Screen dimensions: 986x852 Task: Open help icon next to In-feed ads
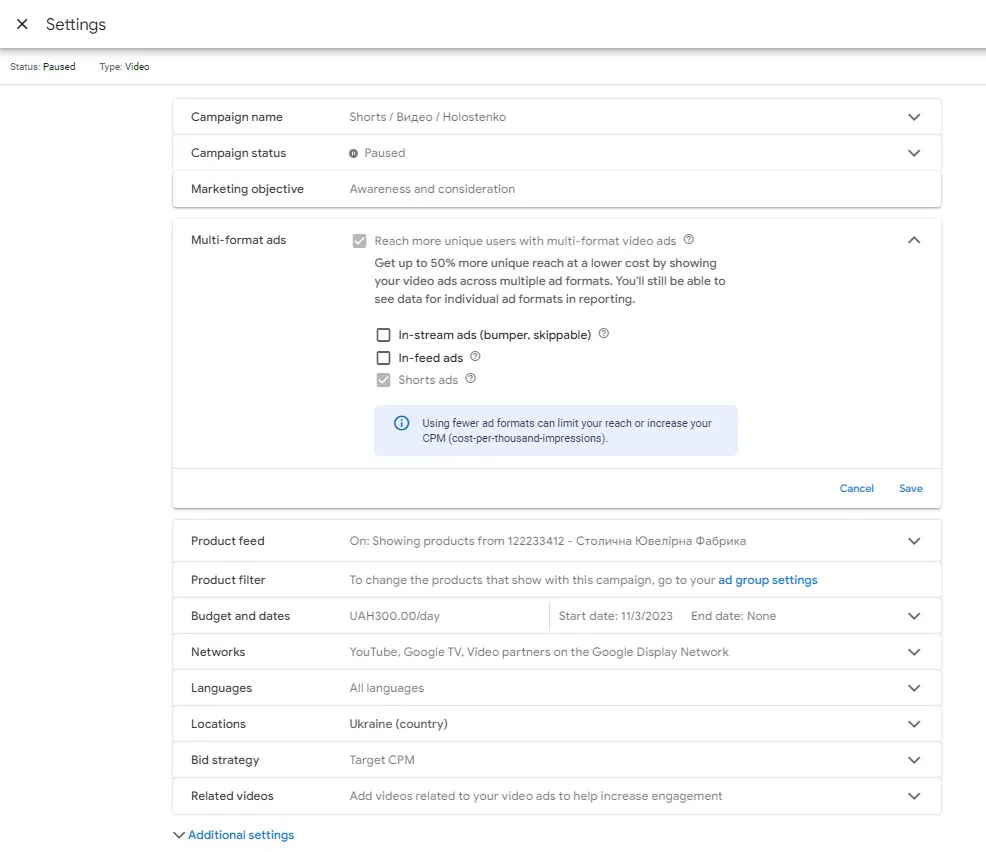point(475,357)
